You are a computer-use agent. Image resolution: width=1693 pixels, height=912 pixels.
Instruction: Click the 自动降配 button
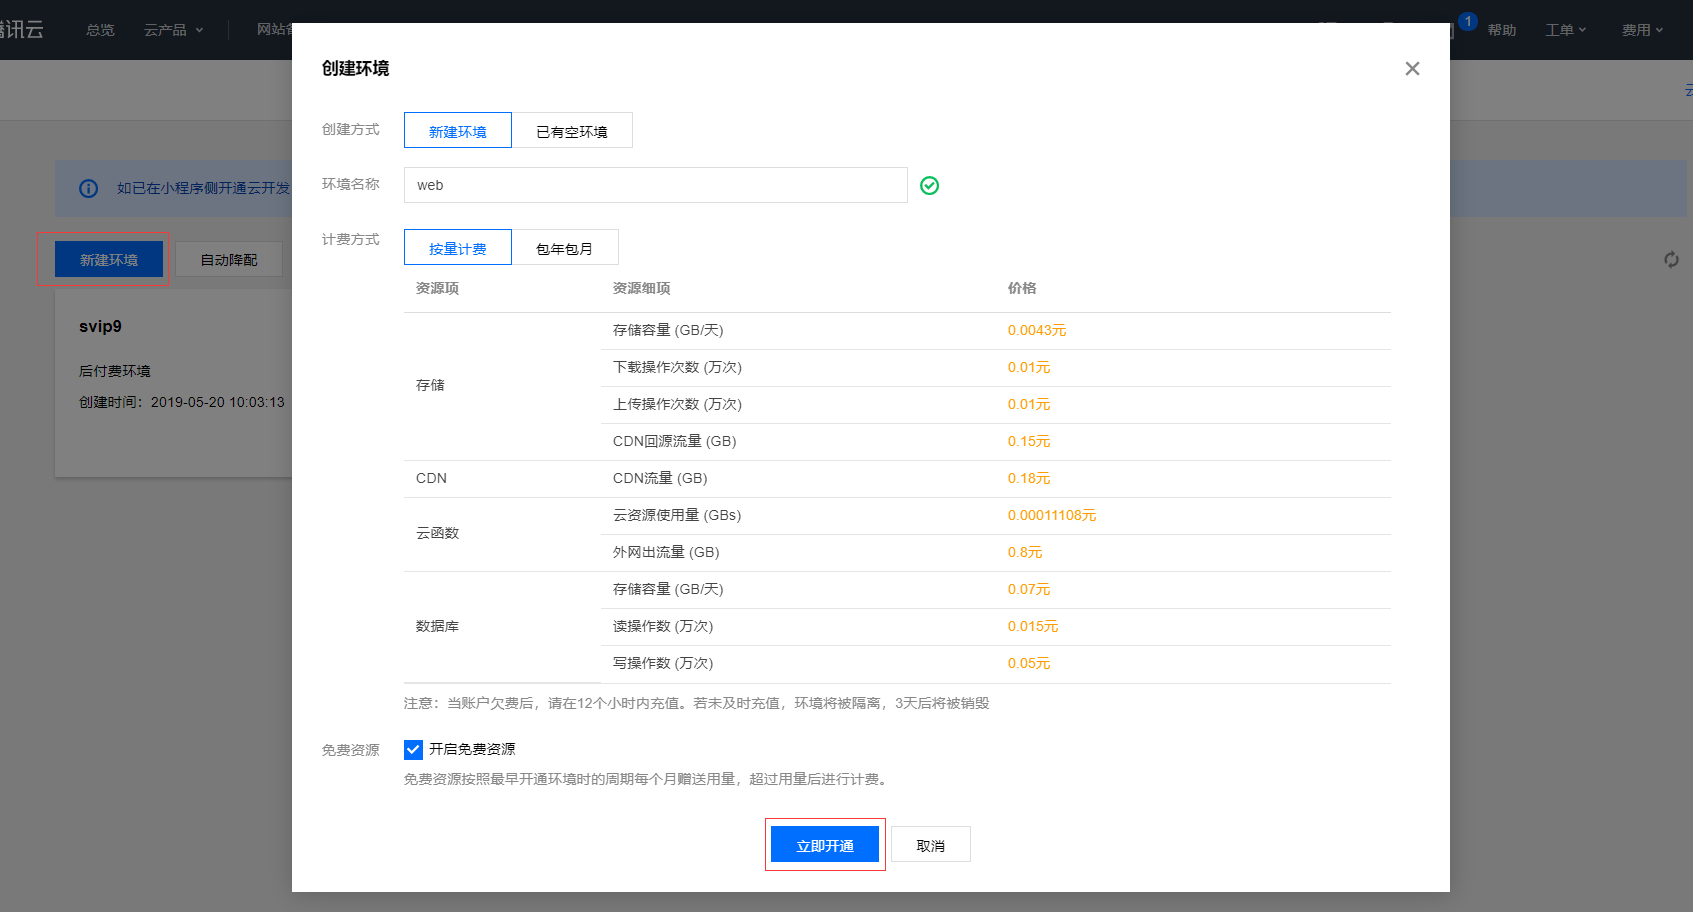tap(228, 259)
